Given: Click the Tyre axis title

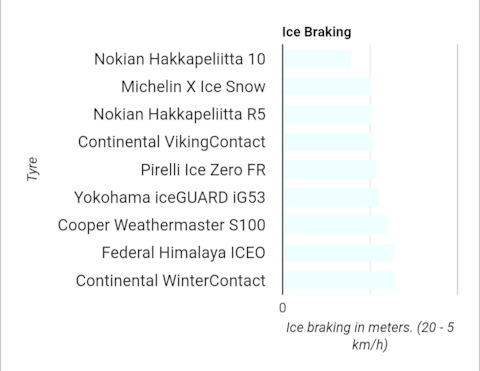Looking at the screenshot, I should (x=32, y=169).
